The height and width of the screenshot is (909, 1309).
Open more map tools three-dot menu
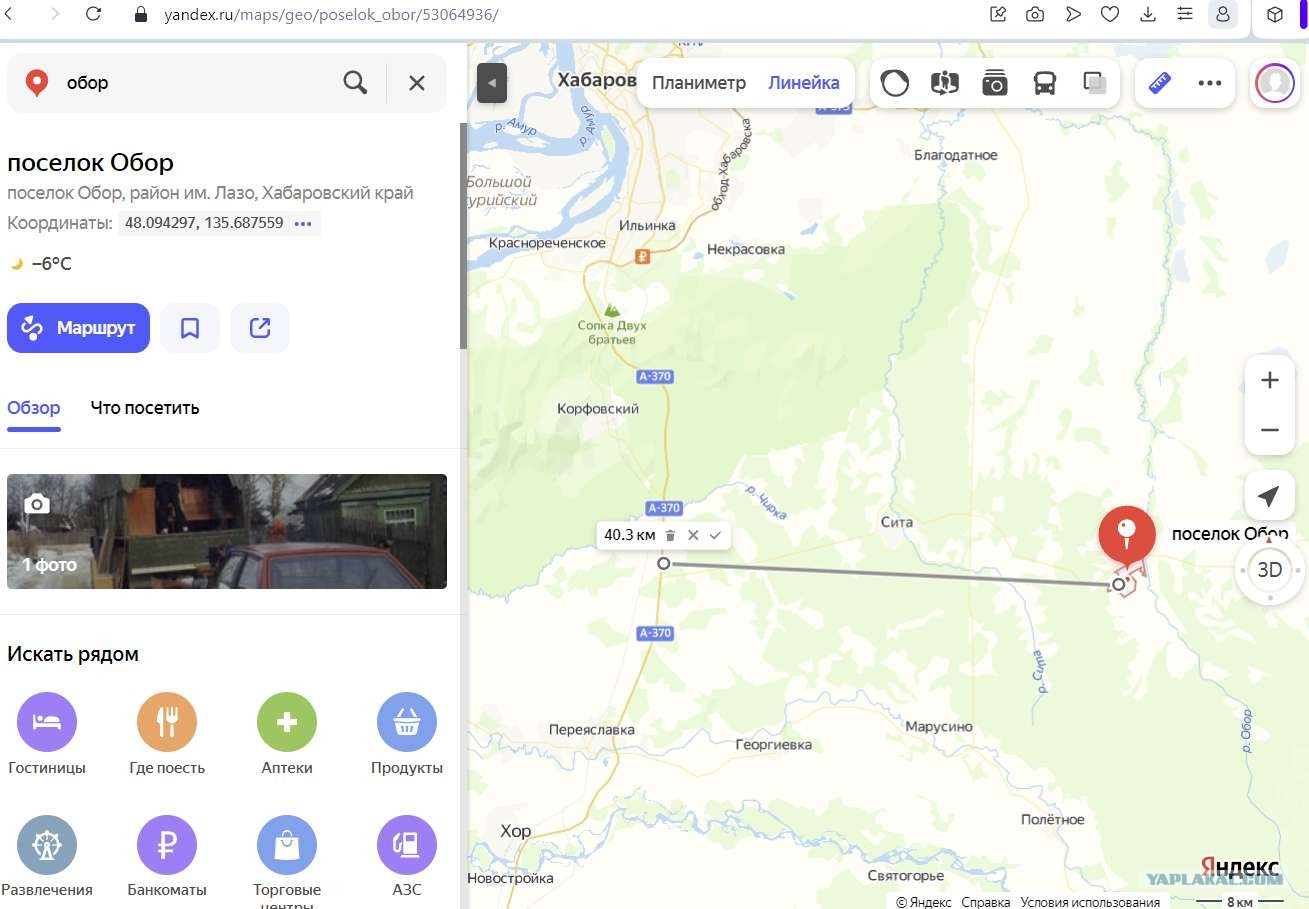1210,83
